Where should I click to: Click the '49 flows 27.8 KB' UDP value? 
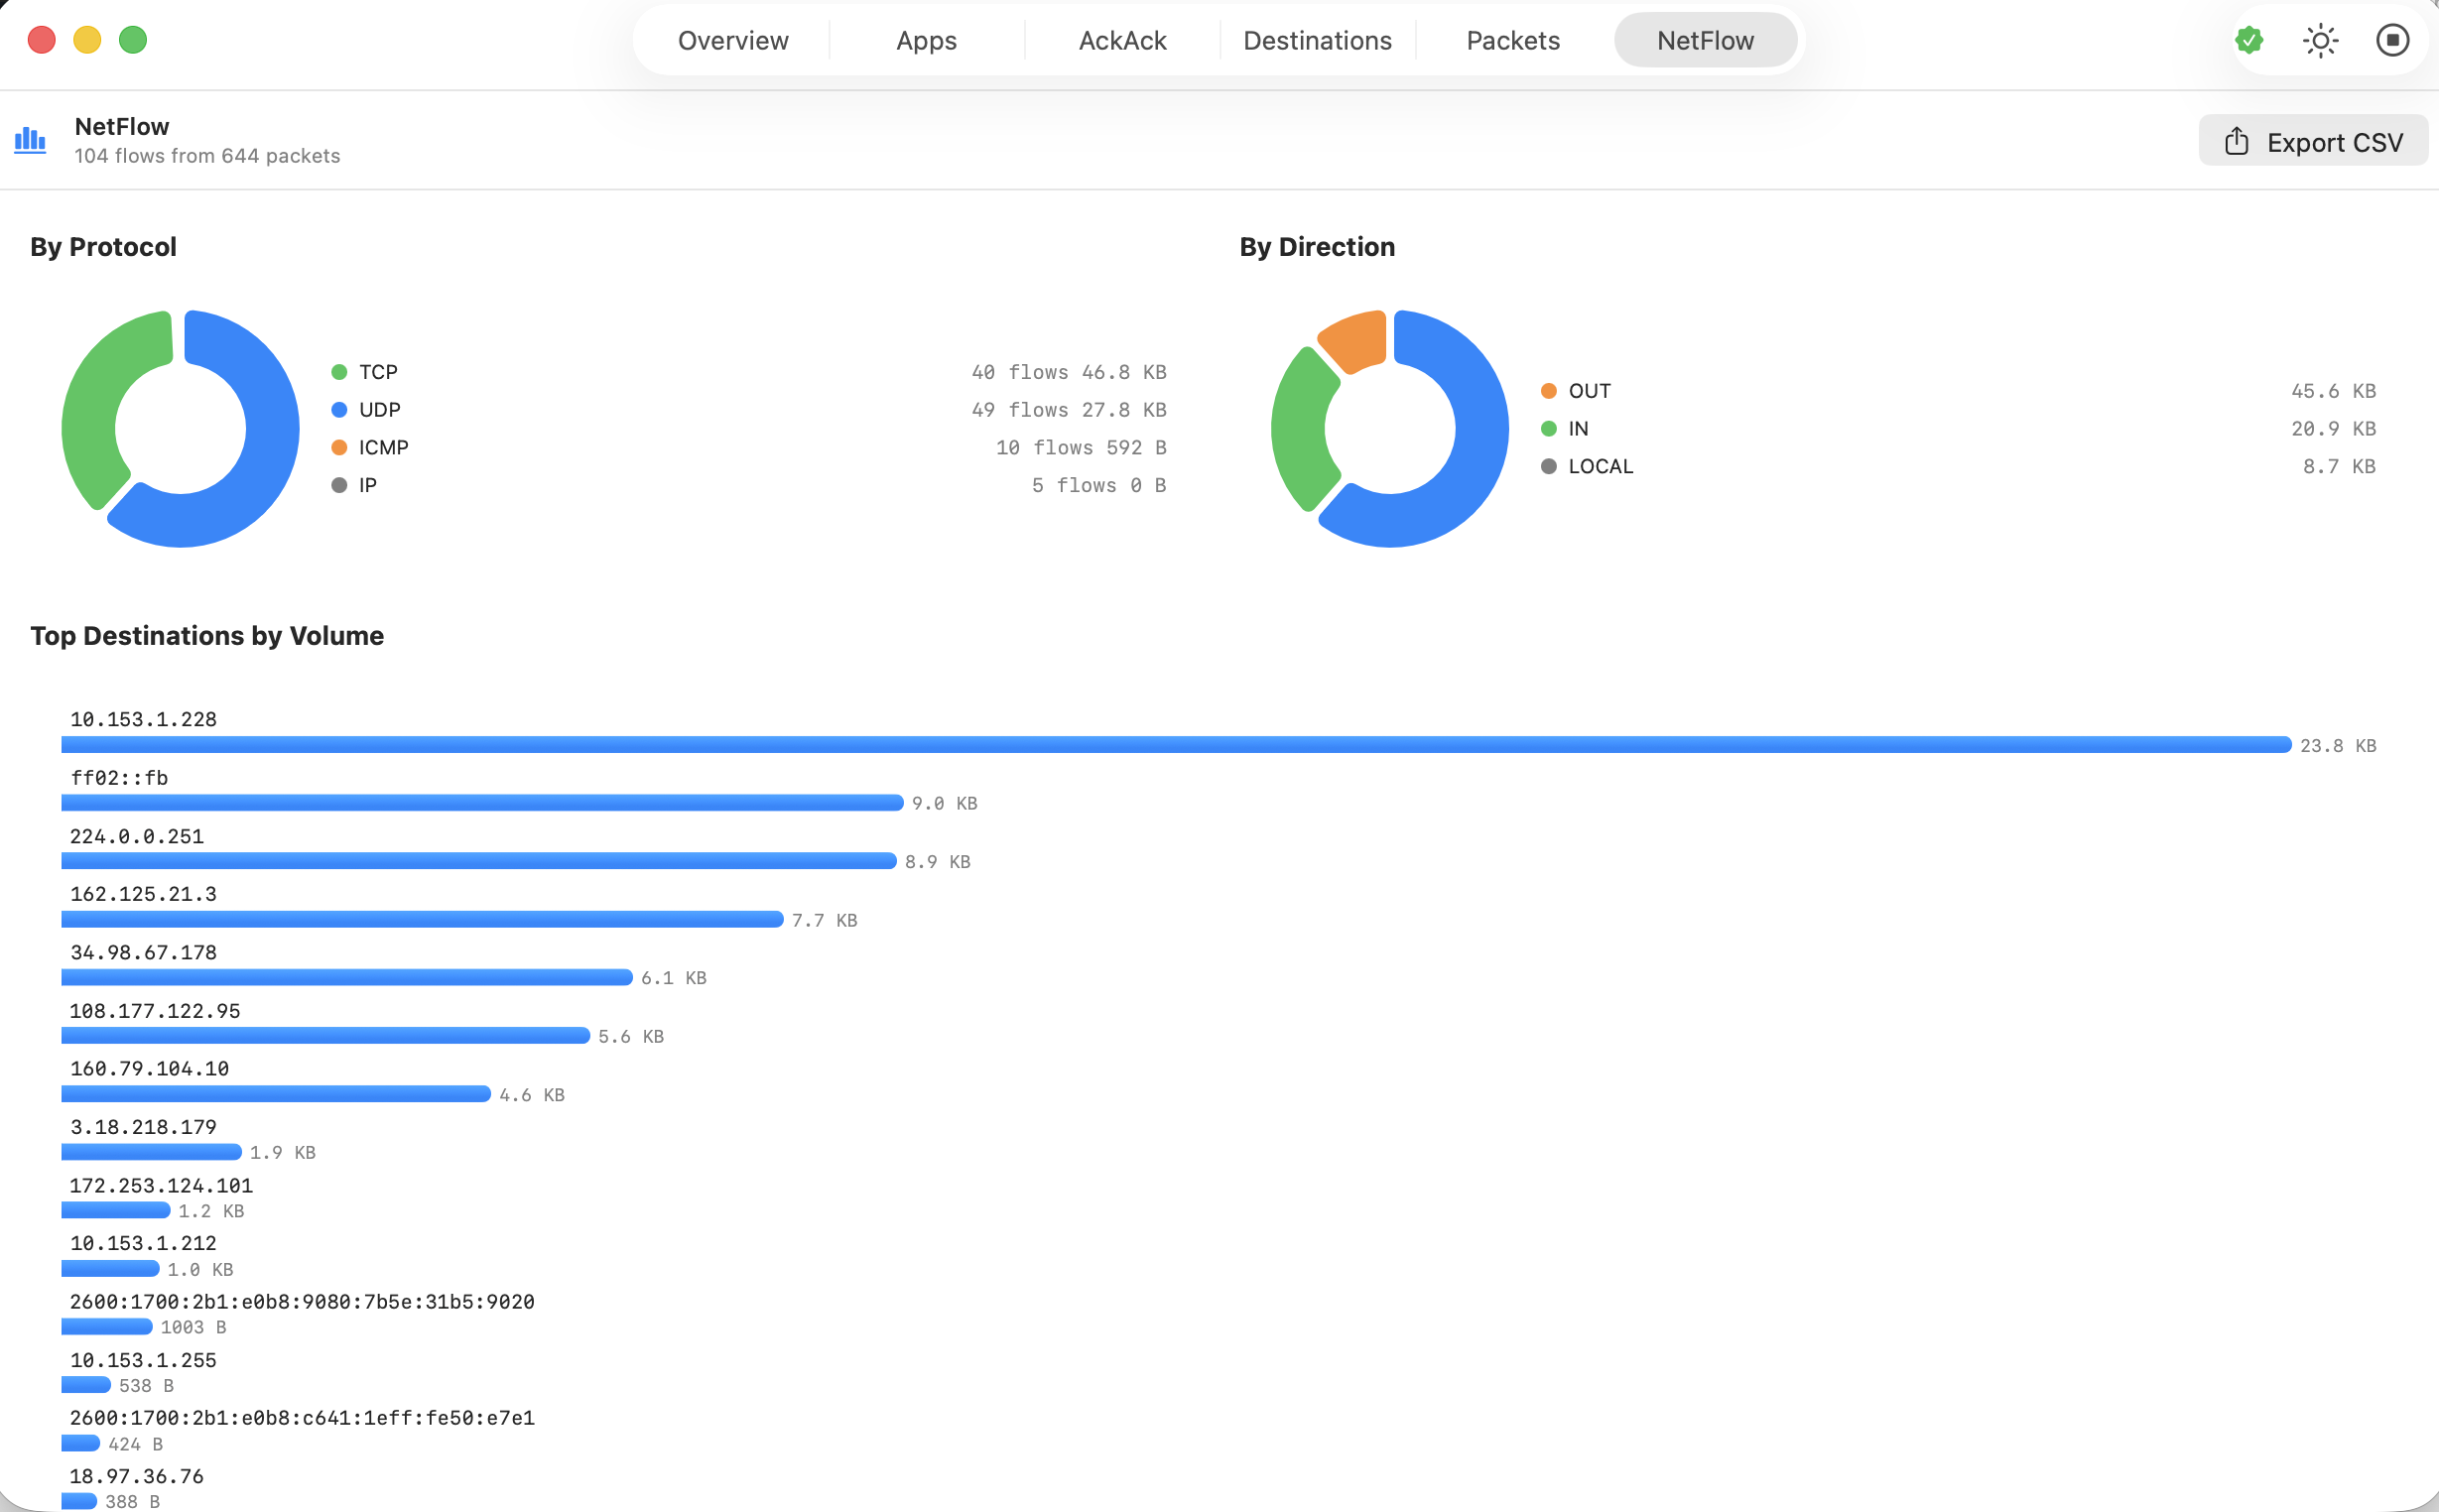click(1069, 410)
